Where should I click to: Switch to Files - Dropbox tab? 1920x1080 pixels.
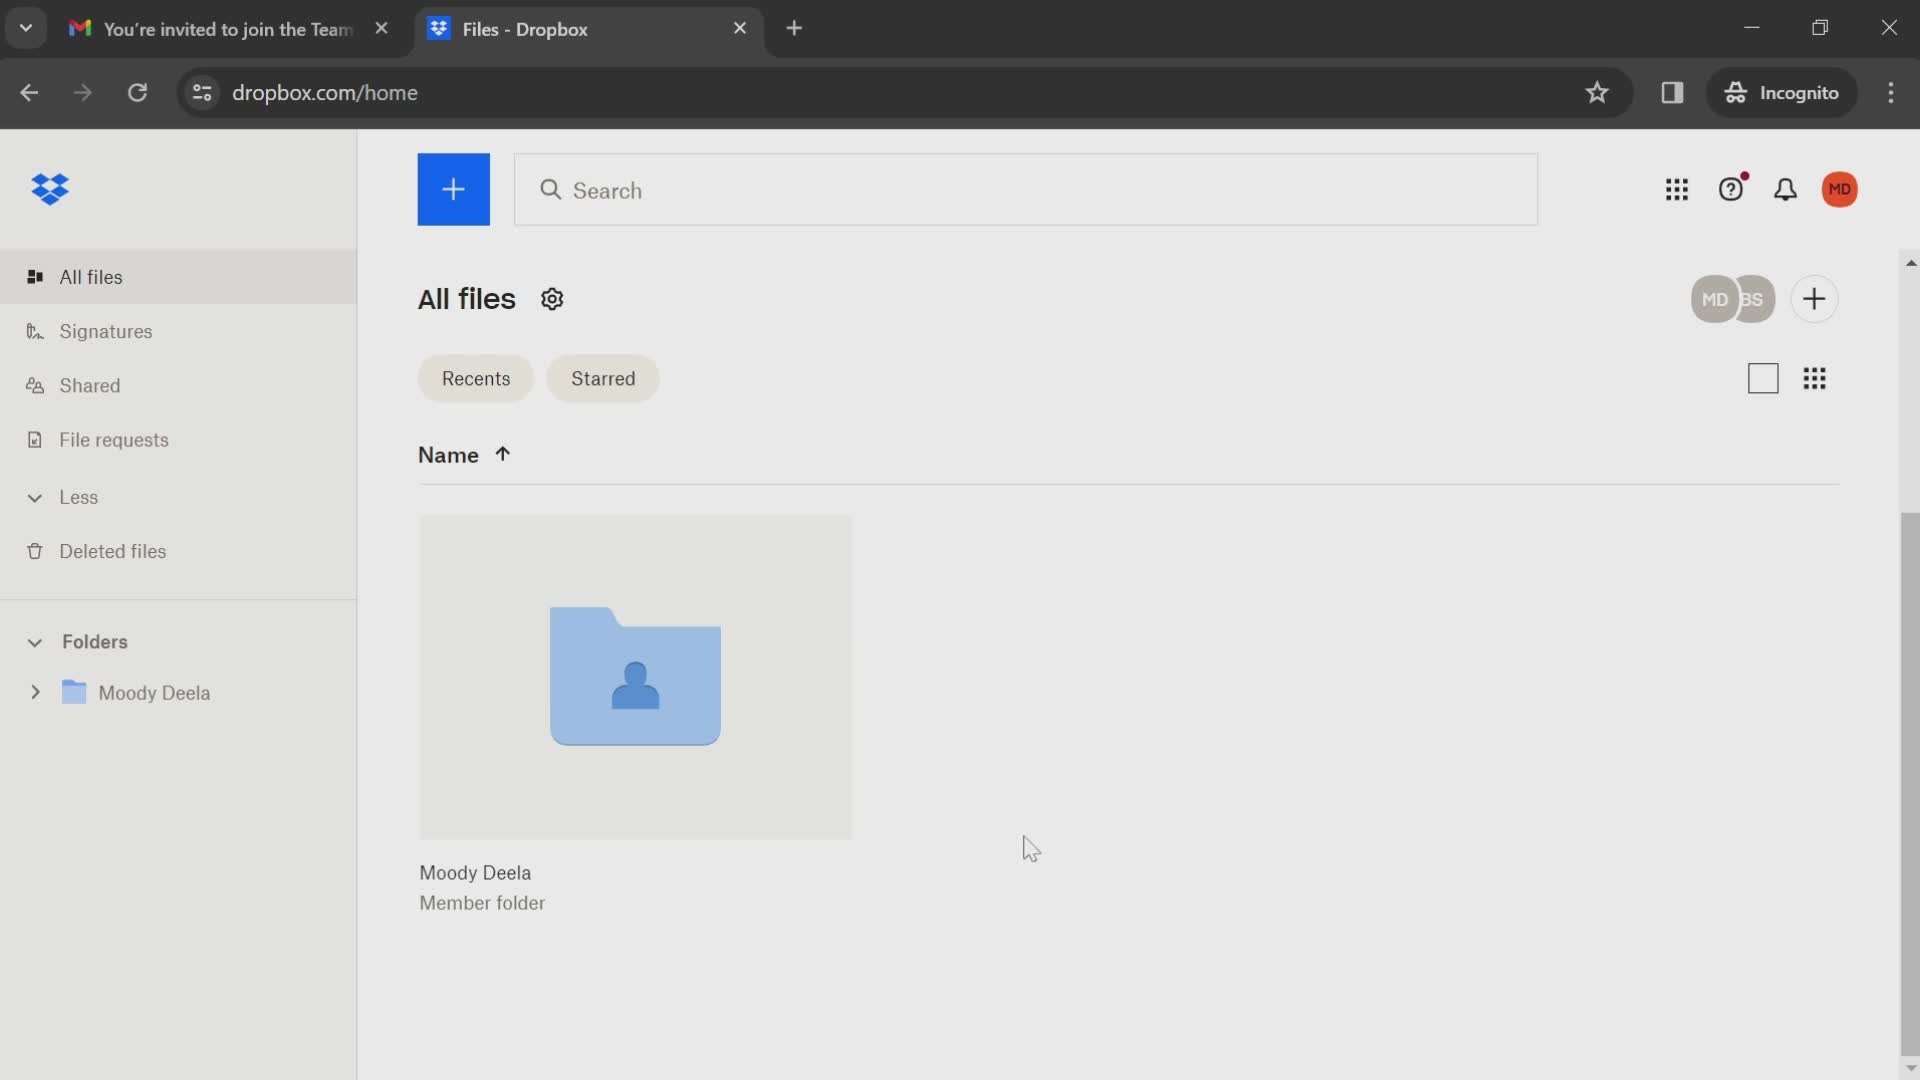tap(588, 29)
